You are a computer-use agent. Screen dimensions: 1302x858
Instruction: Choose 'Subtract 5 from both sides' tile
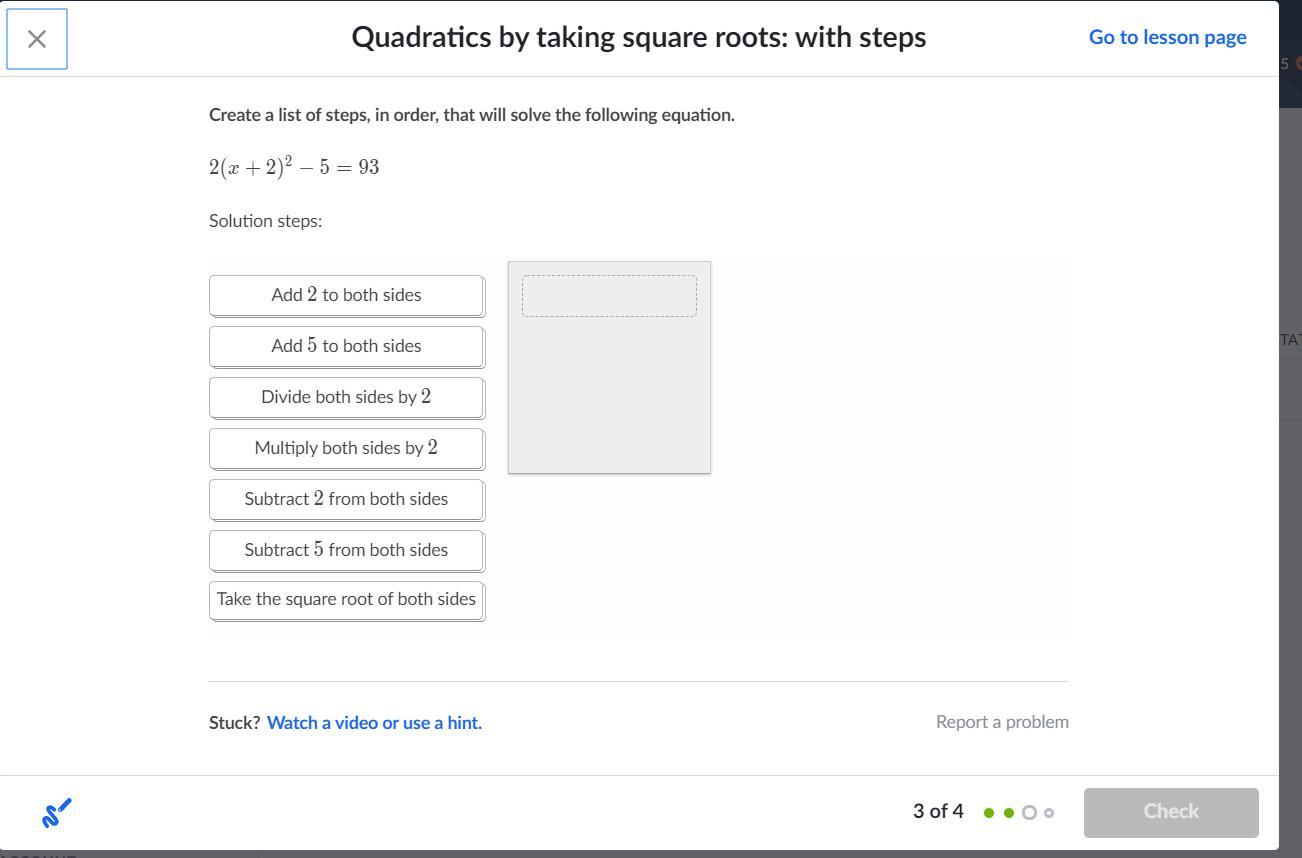[346, 550]
